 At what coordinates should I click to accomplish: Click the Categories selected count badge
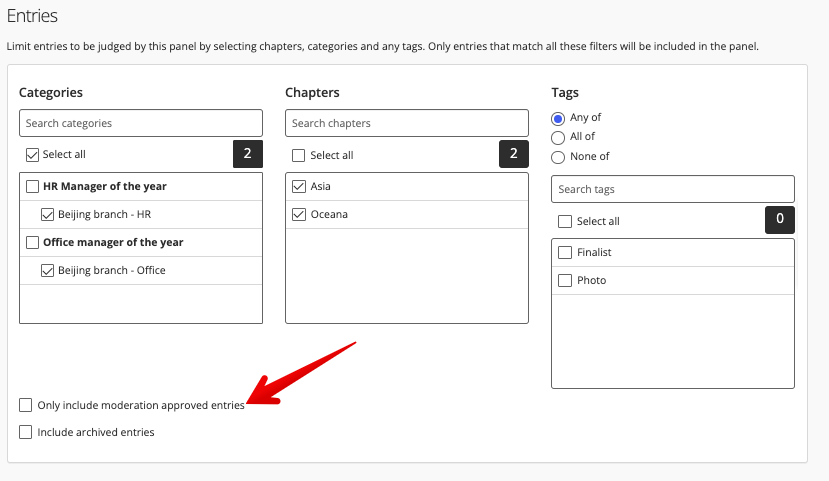(x=247, y=154)
